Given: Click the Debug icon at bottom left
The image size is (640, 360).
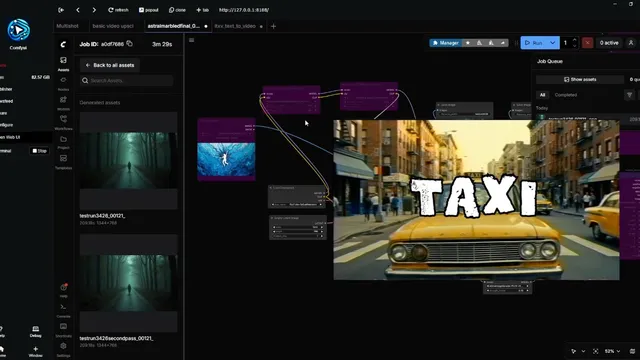Looking at the screenshot, I should pos(36,331).
